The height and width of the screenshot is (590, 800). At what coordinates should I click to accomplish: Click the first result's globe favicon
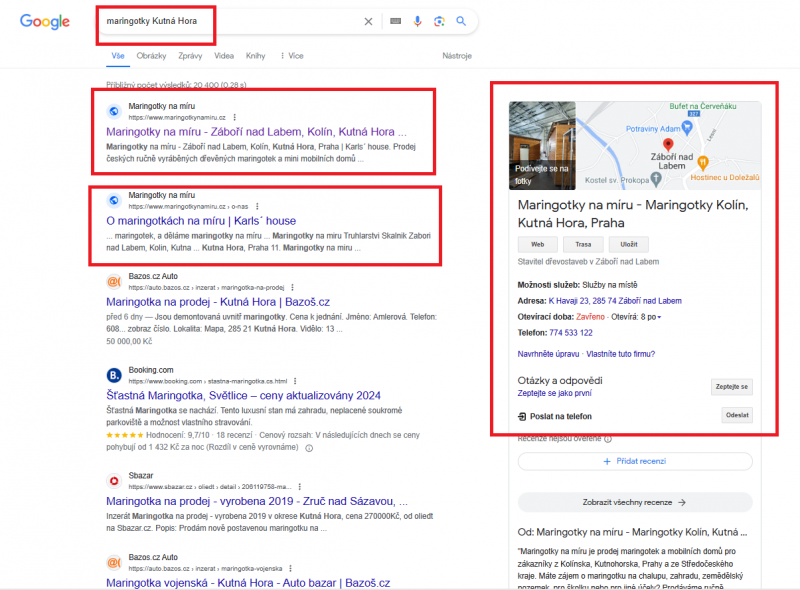pyautogui.click(x=114, y=111)
